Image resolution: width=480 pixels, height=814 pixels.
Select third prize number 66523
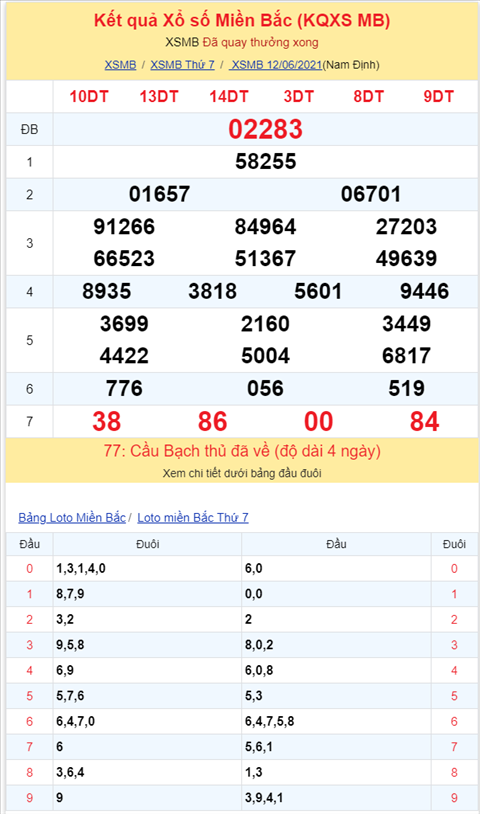124,259
